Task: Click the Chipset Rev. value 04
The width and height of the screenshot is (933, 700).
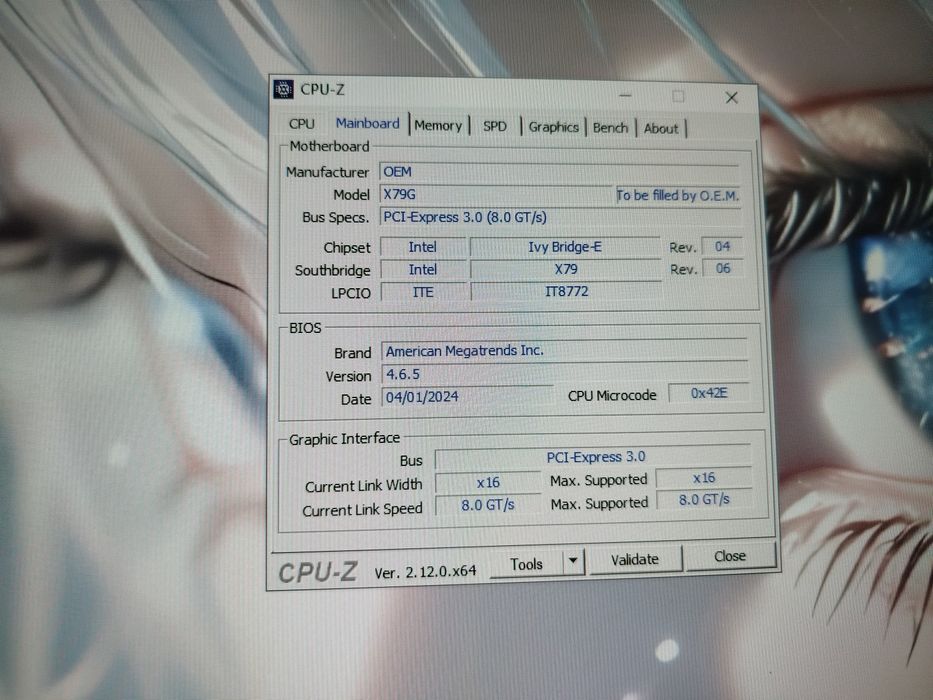Action: [x=722, y=246]
